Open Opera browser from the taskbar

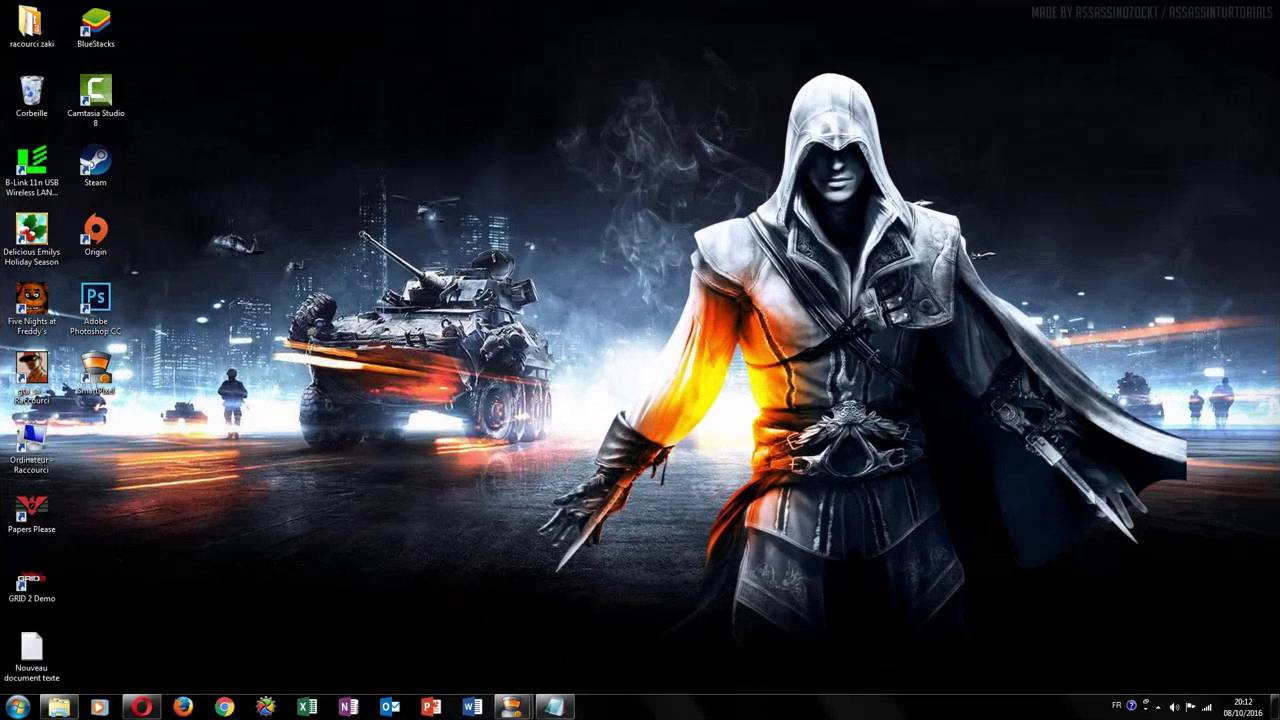[141, 707]
